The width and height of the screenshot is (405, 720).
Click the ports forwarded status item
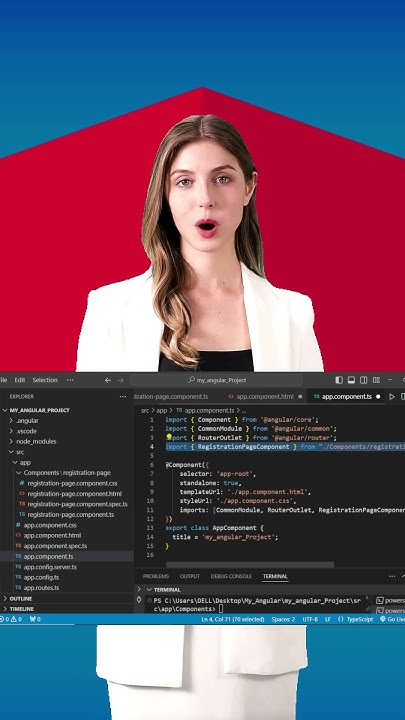point(35,619)
